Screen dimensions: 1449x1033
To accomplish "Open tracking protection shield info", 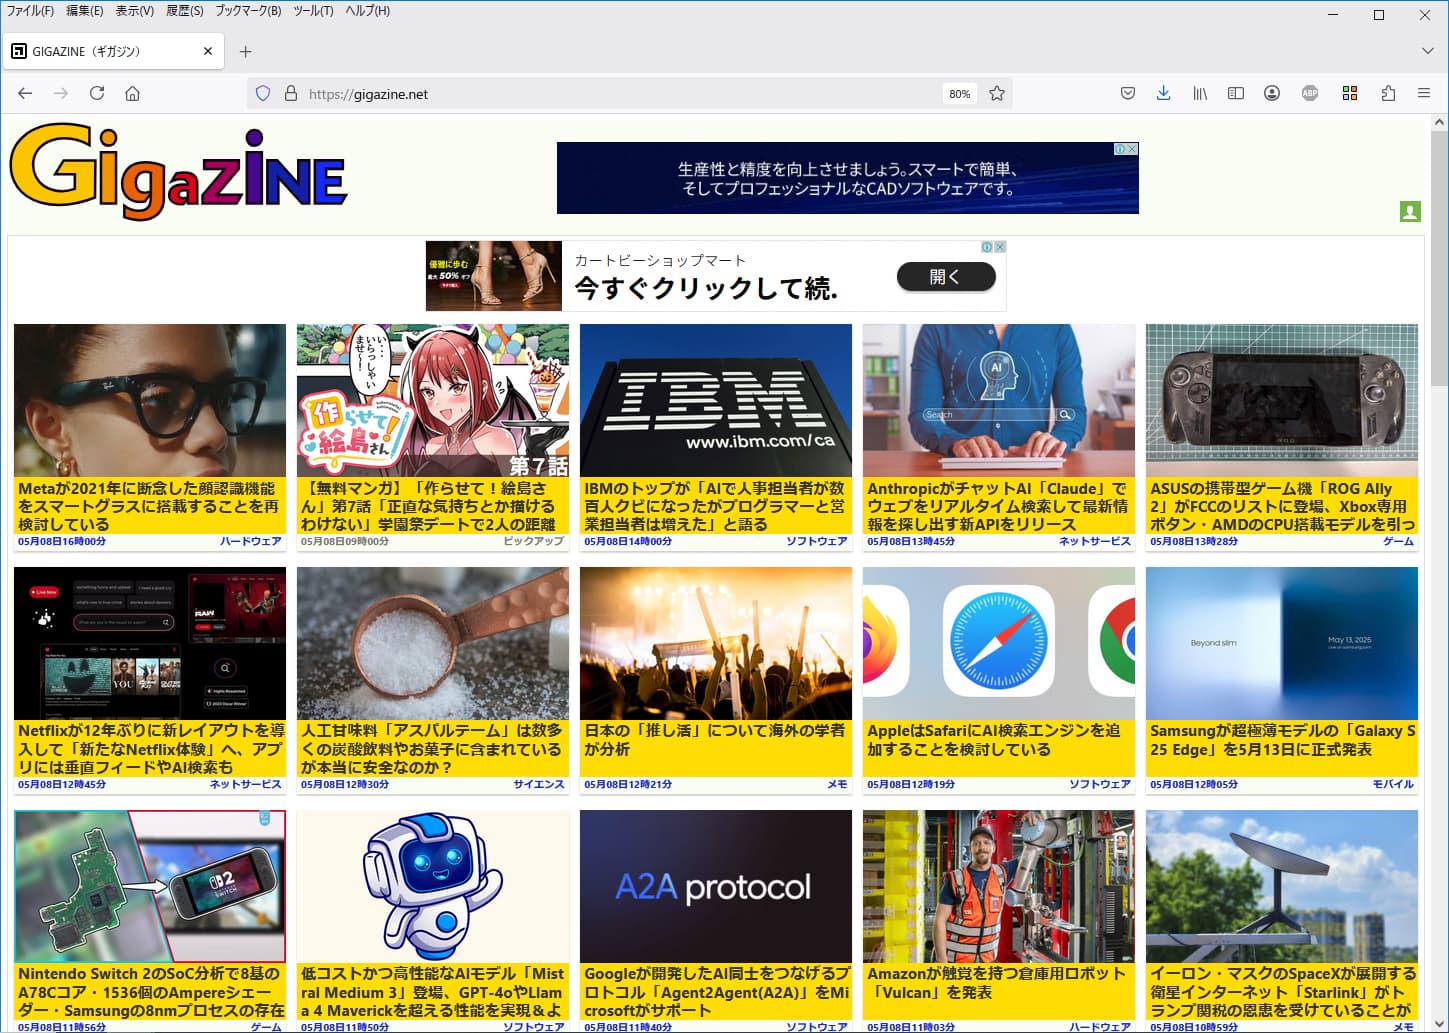I will click(263, 93).
